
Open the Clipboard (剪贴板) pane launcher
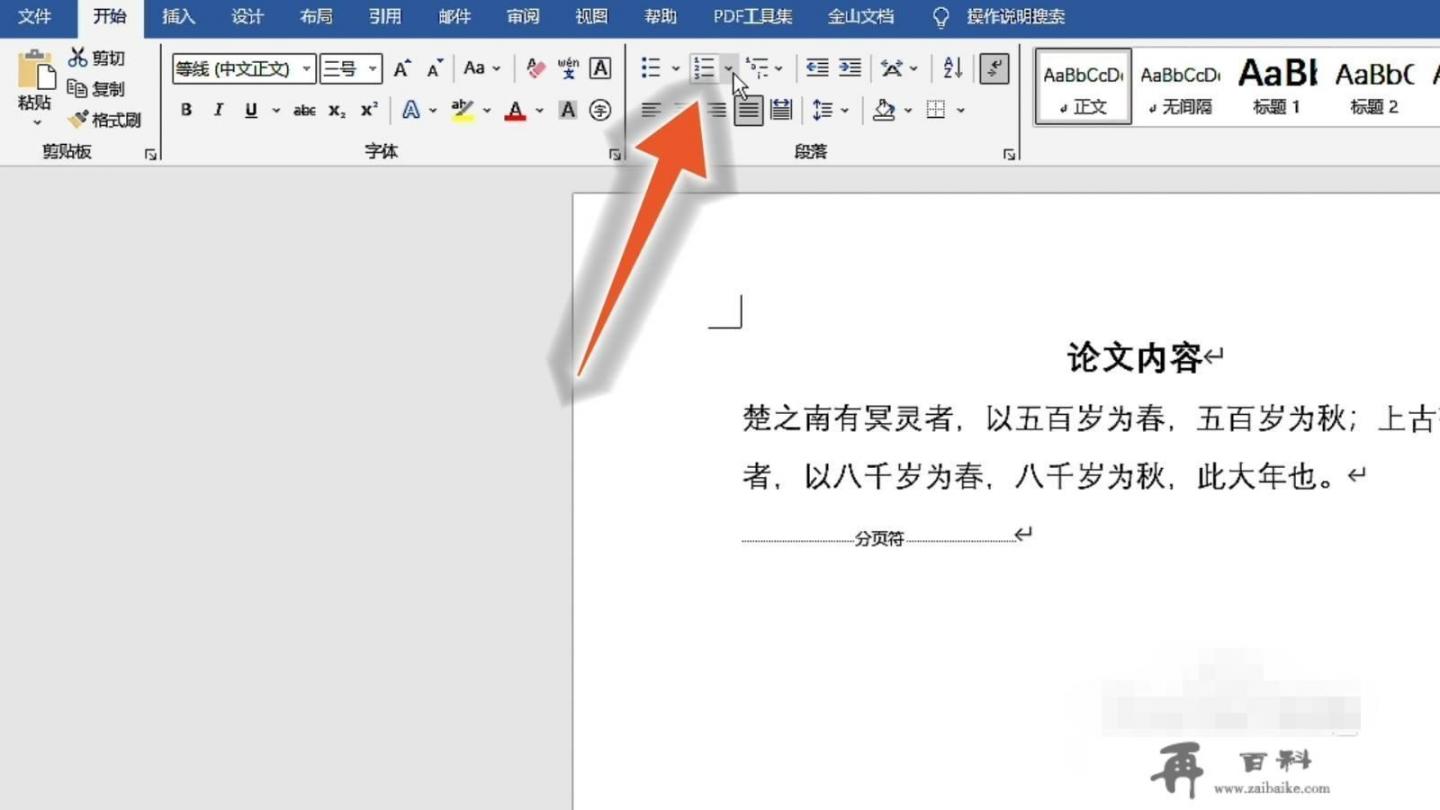coord(151,154)
